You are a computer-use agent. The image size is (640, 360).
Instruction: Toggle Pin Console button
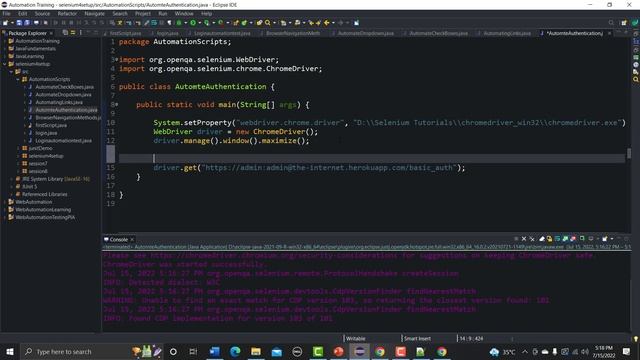(582, 239)
